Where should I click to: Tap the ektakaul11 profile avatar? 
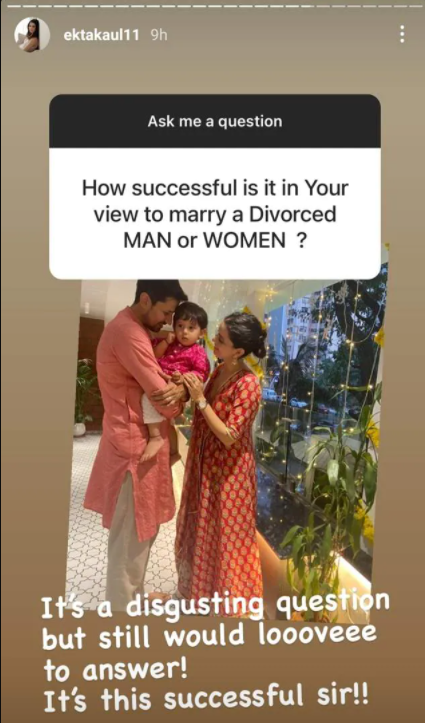coord(32,35)
